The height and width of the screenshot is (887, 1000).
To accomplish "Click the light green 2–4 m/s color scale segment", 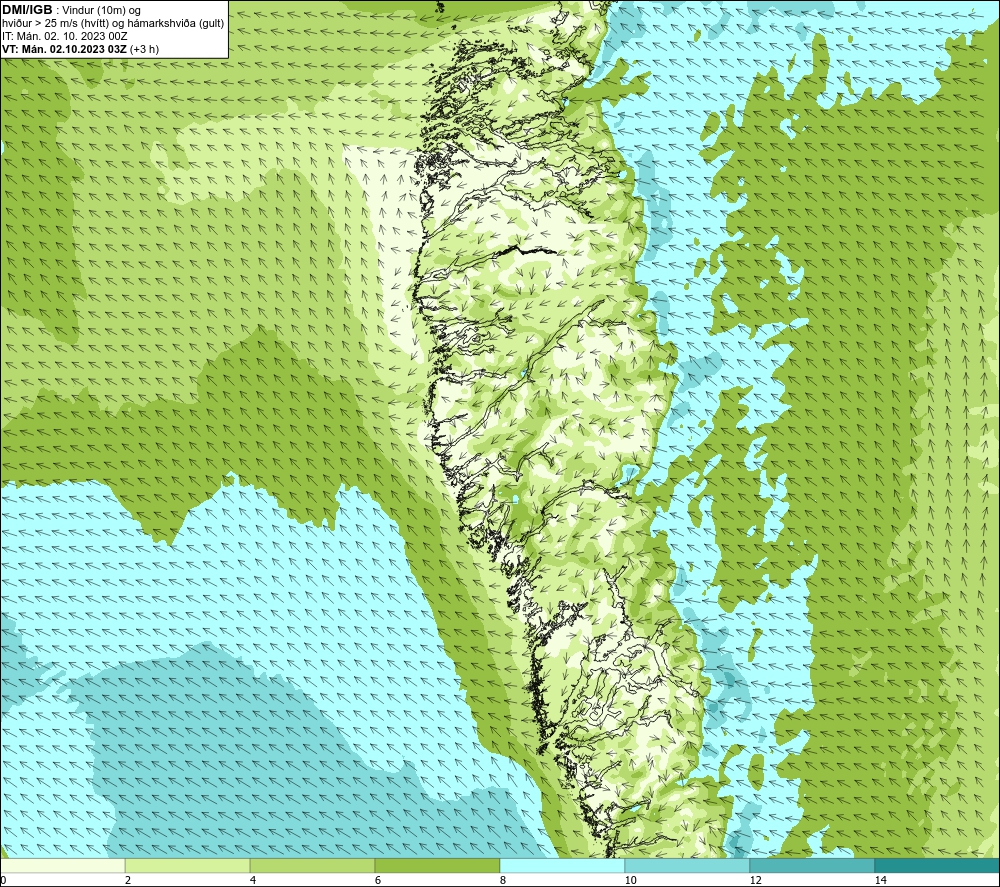I will point(188,865).
